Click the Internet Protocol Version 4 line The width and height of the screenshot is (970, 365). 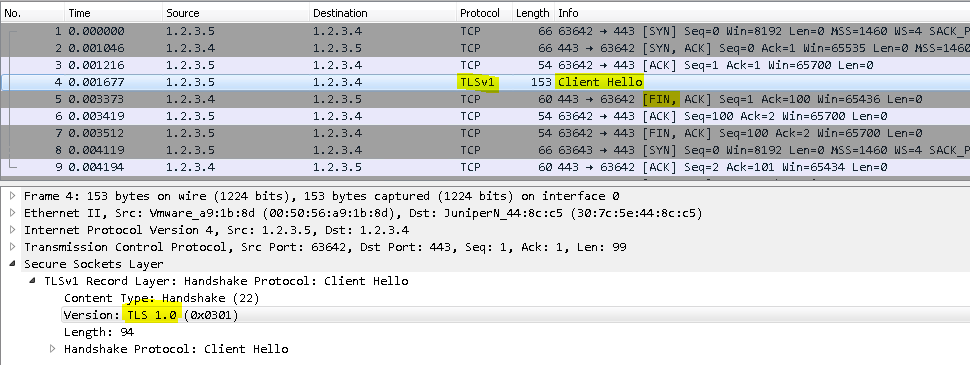pos(216,230)
